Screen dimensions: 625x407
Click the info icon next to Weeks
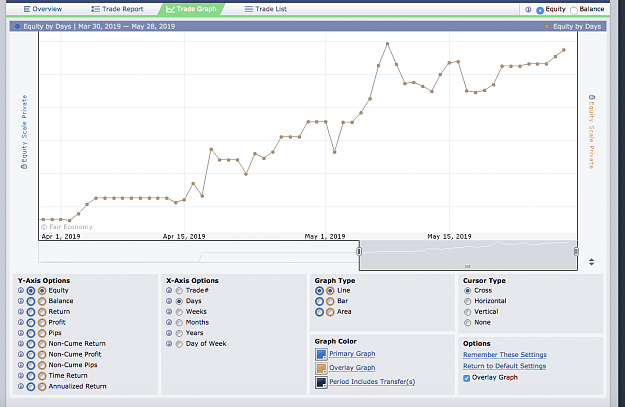click(169, 312)
